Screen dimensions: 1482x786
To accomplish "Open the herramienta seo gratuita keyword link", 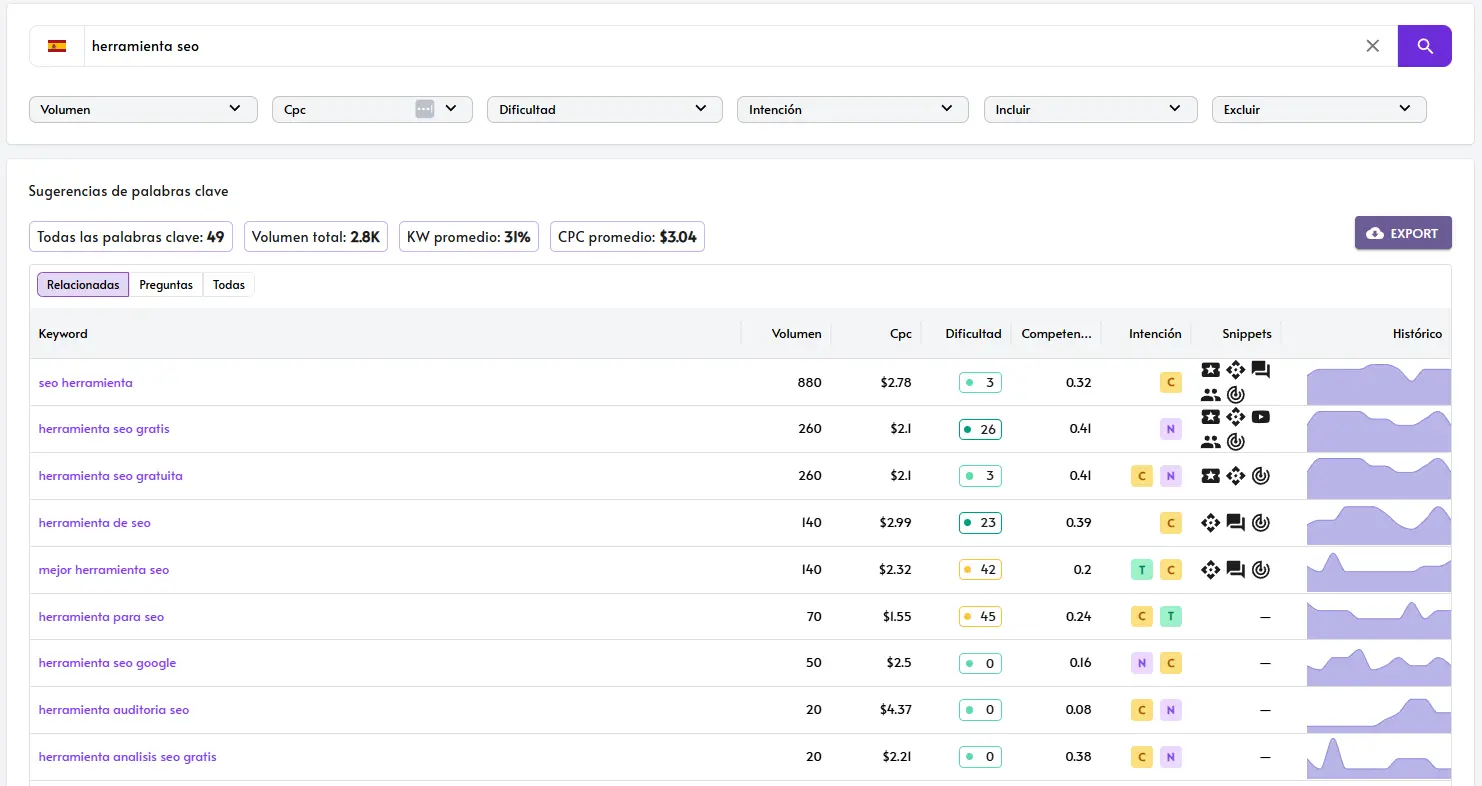I will (110, 476).
